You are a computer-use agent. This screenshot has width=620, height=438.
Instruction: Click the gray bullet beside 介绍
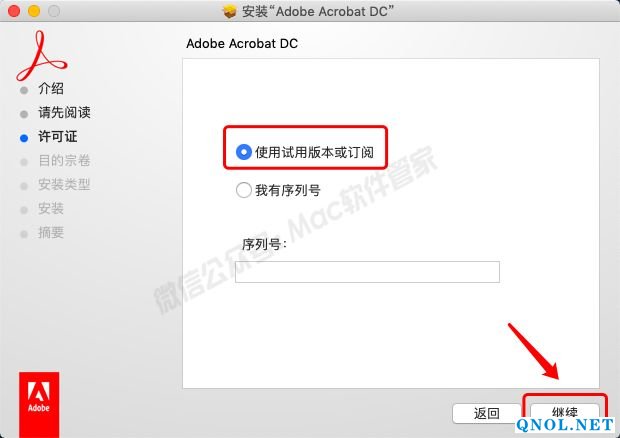(x=24, y=90)
